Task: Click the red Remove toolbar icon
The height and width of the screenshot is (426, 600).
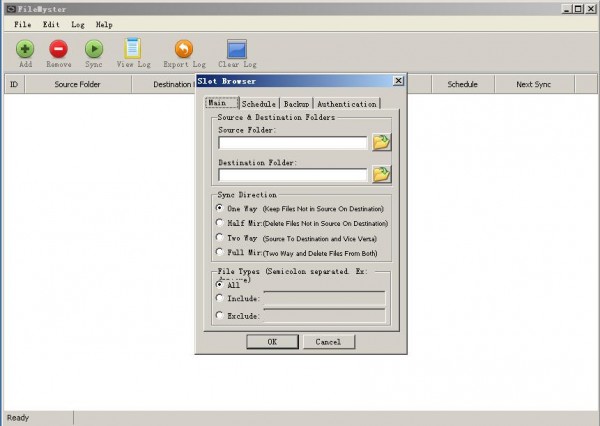Action: 59,48
